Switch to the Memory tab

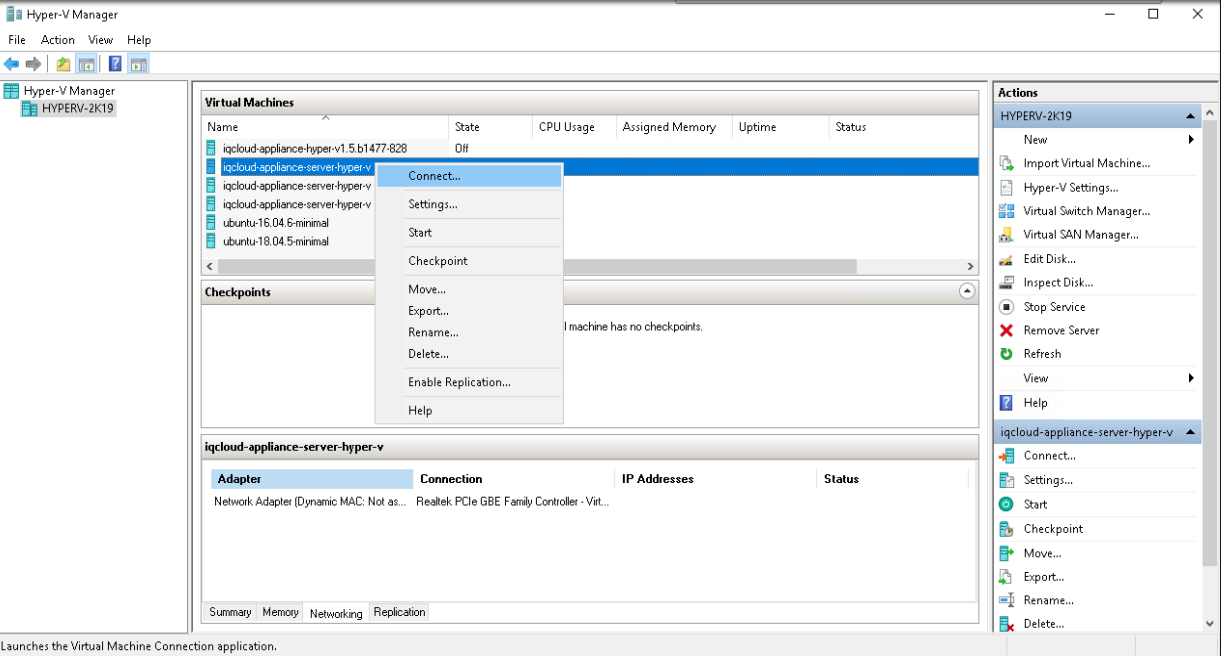pos(280,612)
